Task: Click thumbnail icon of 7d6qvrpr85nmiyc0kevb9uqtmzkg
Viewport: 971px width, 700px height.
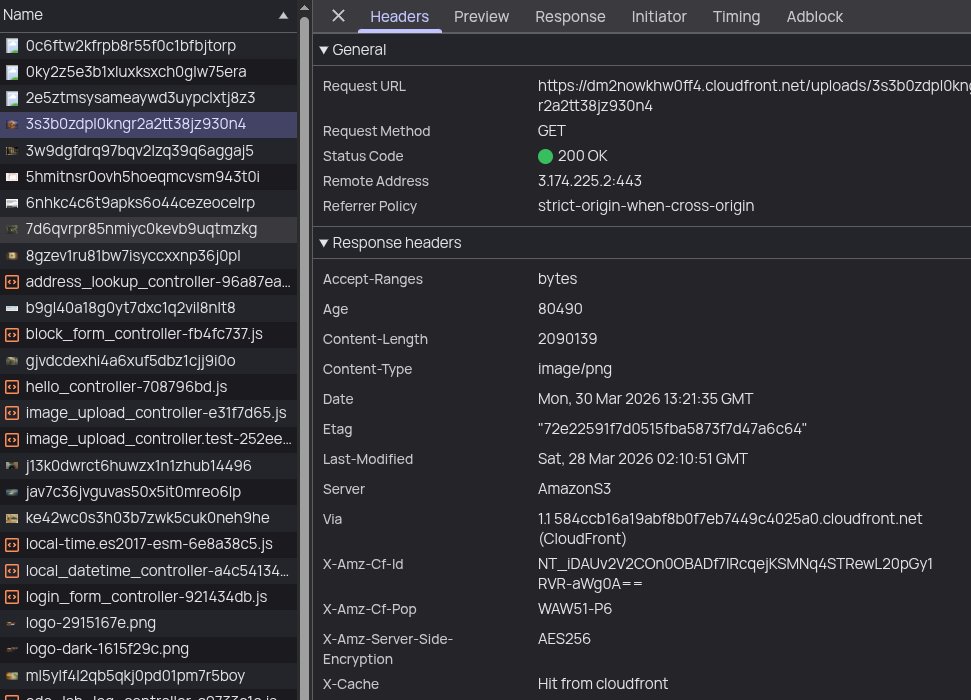Action: pos(12,229)
